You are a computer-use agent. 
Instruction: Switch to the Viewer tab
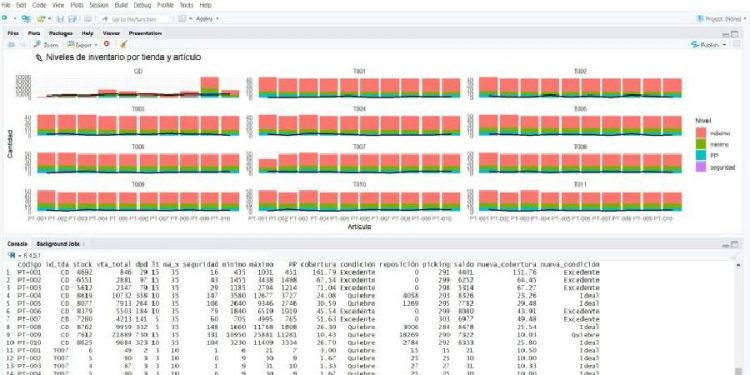(x=111, y=33)
